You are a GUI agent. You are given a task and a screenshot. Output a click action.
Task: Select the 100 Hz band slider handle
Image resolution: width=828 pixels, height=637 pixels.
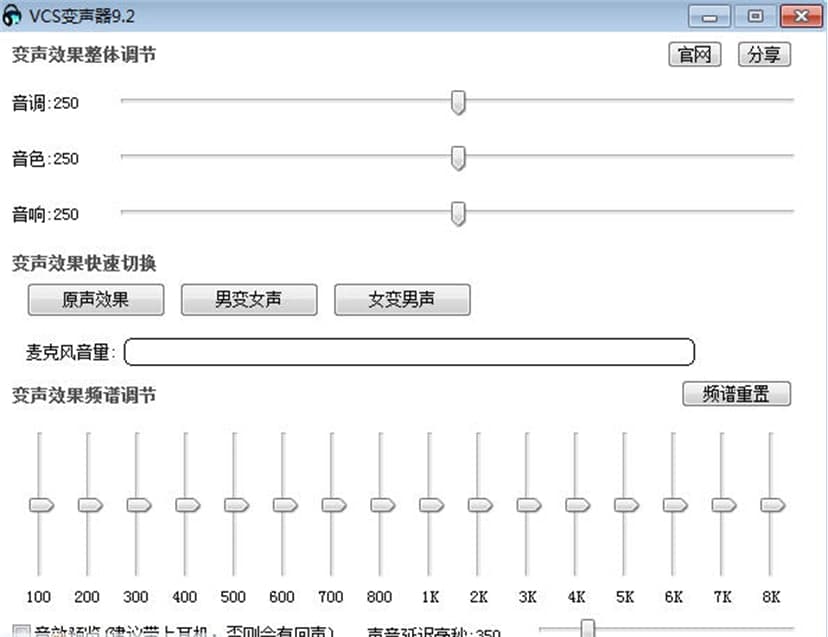click(x=39, y=506)
